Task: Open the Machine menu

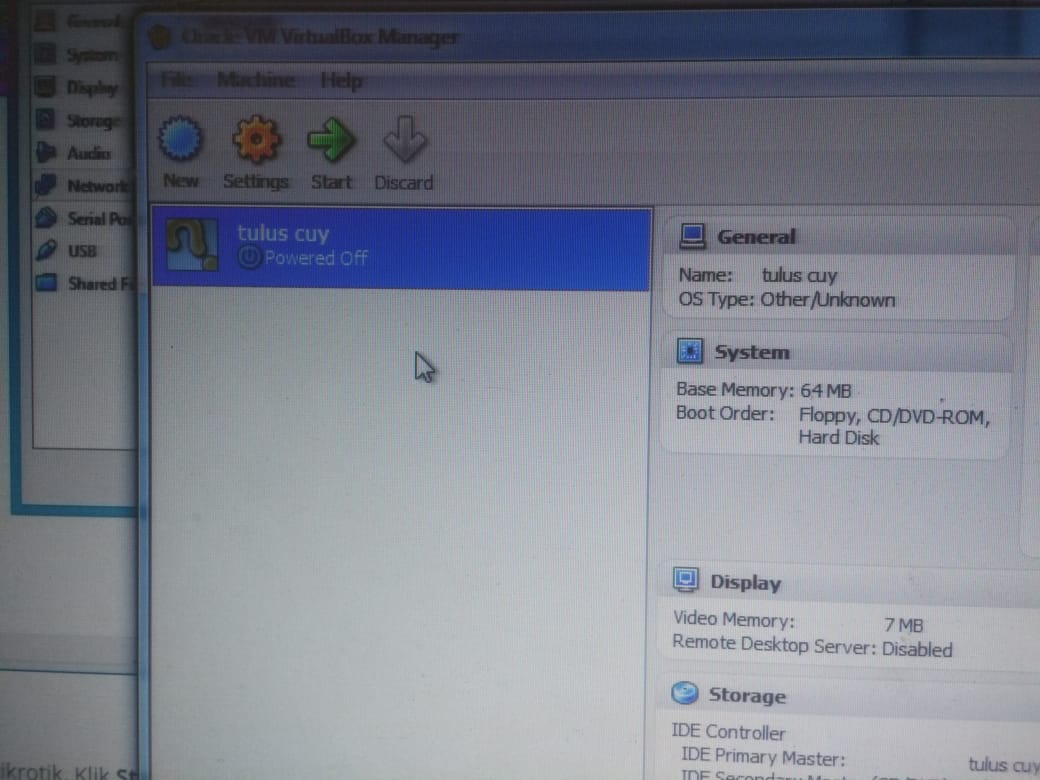Action: pyautogui.click(x=256, y=80)
